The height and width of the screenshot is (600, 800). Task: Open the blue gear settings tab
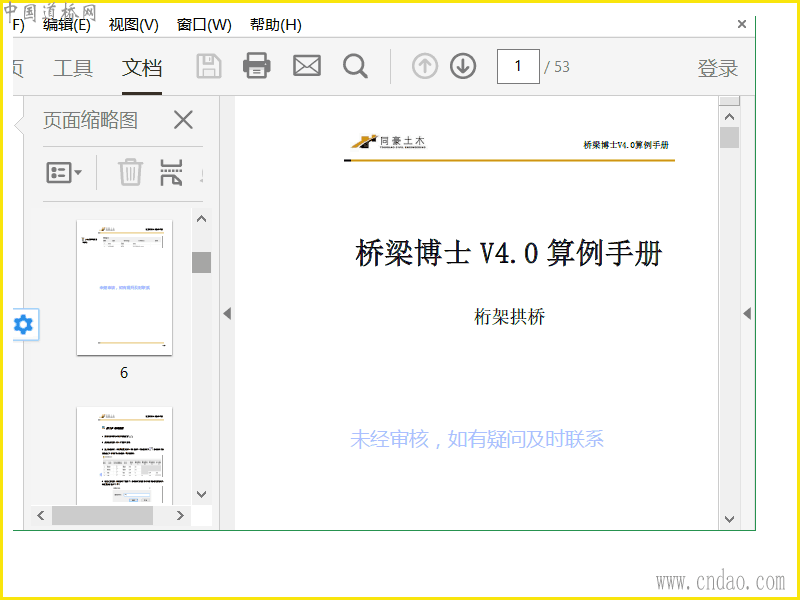pyautogui.click(x=24, y=324)
